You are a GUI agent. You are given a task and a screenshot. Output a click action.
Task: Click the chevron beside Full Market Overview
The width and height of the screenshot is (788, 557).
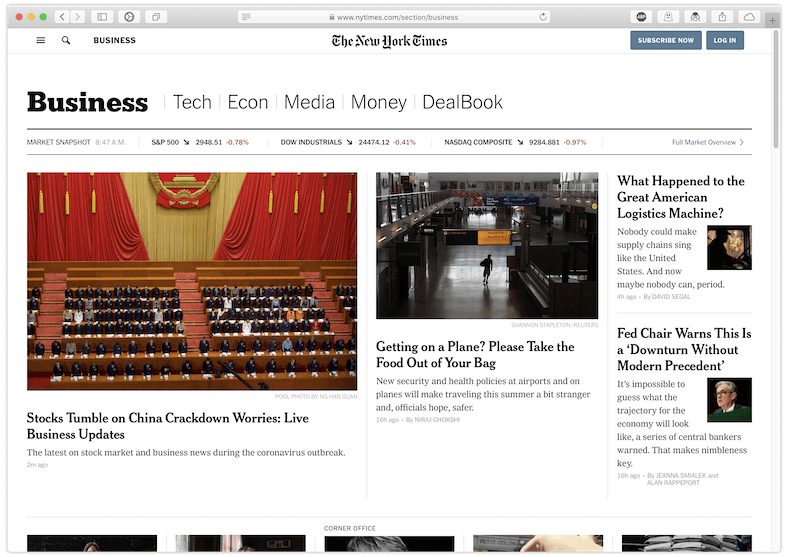pyautogui.click(x=742, y=142)
